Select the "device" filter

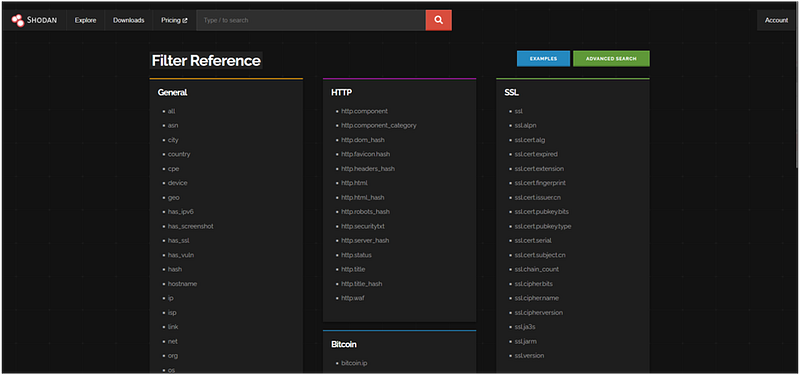[x=178, y=183]
